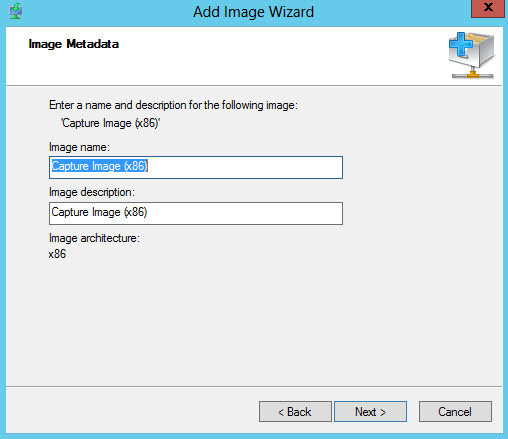Click inside the Image name text field
The width and height of the screenshot is (508, 439).
(196, 167)
